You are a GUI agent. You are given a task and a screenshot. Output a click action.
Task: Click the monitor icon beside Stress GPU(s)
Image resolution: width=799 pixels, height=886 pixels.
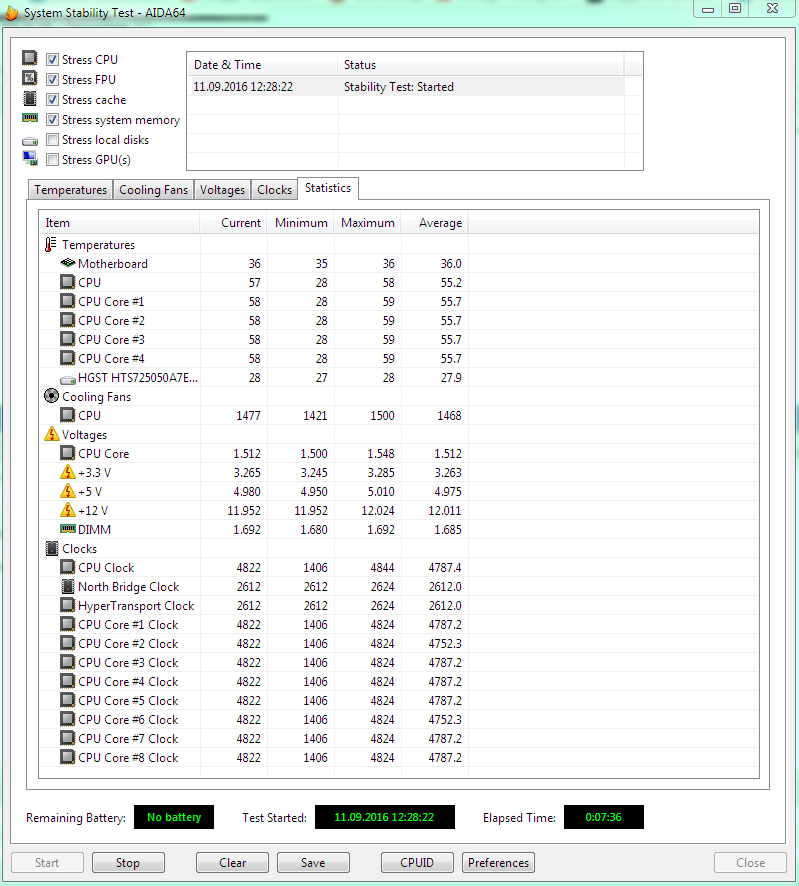[30, 159]
